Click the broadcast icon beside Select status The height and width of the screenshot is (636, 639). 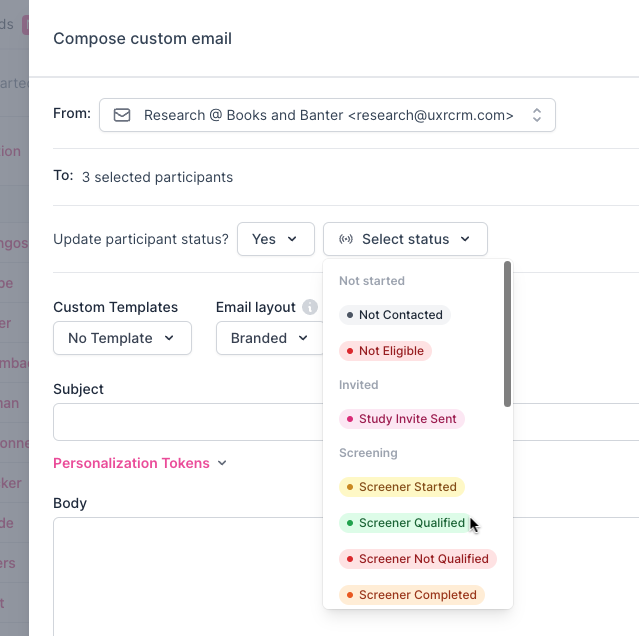346,239
